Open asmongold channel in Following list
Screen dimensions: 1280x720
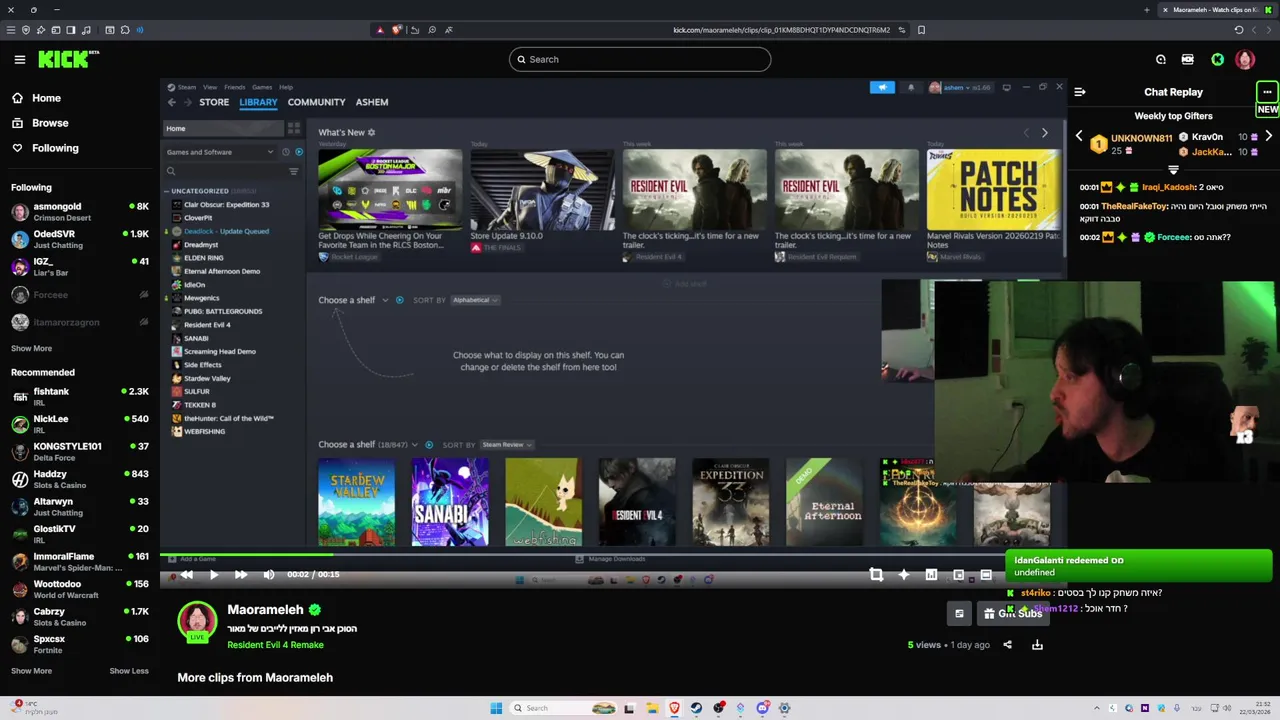pyautogui.click(x=80, y=212)
